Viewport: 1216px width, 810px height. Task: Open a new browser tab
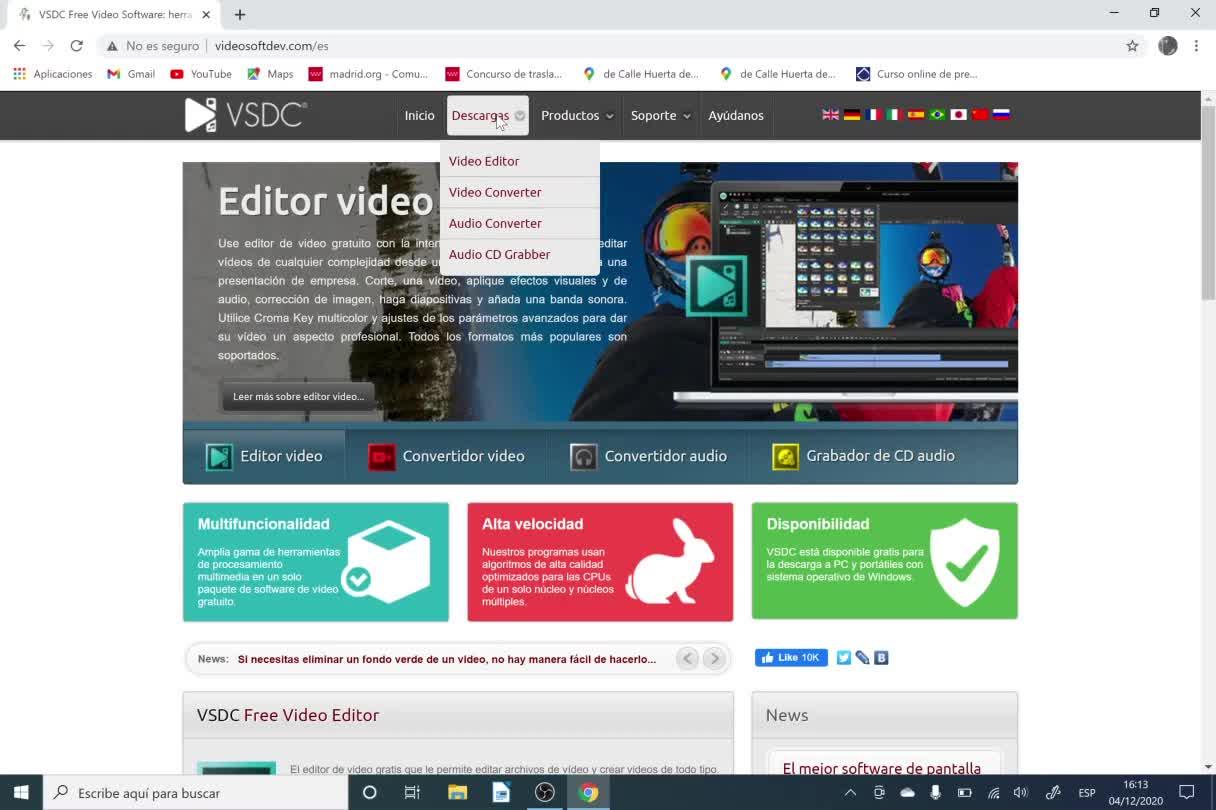point(240,15)
